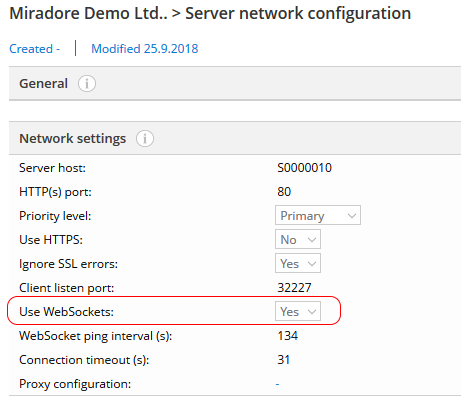Image resolution: width=461 pixels, height=405 pixels.
Task: Click the Client listen port value 32227
Action: 294,288
